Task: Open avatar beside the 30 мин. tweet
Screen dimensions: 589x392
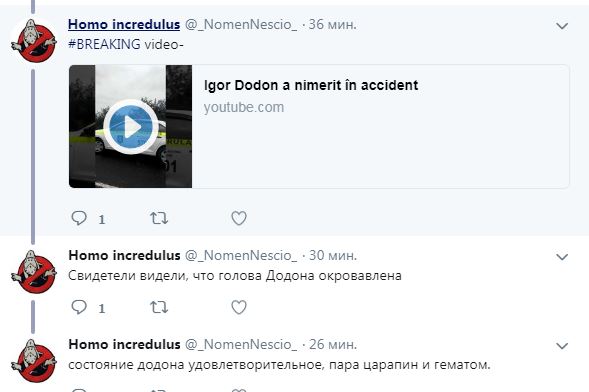Action: click(34, 272)
